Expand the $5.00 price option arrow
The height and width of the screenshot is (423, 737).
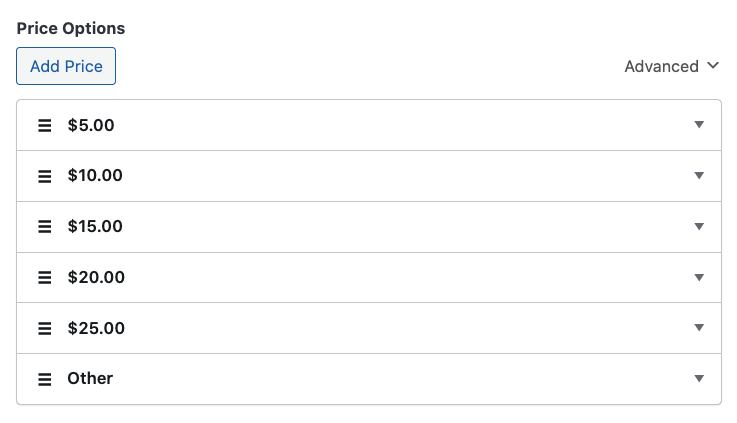point(699,125)
